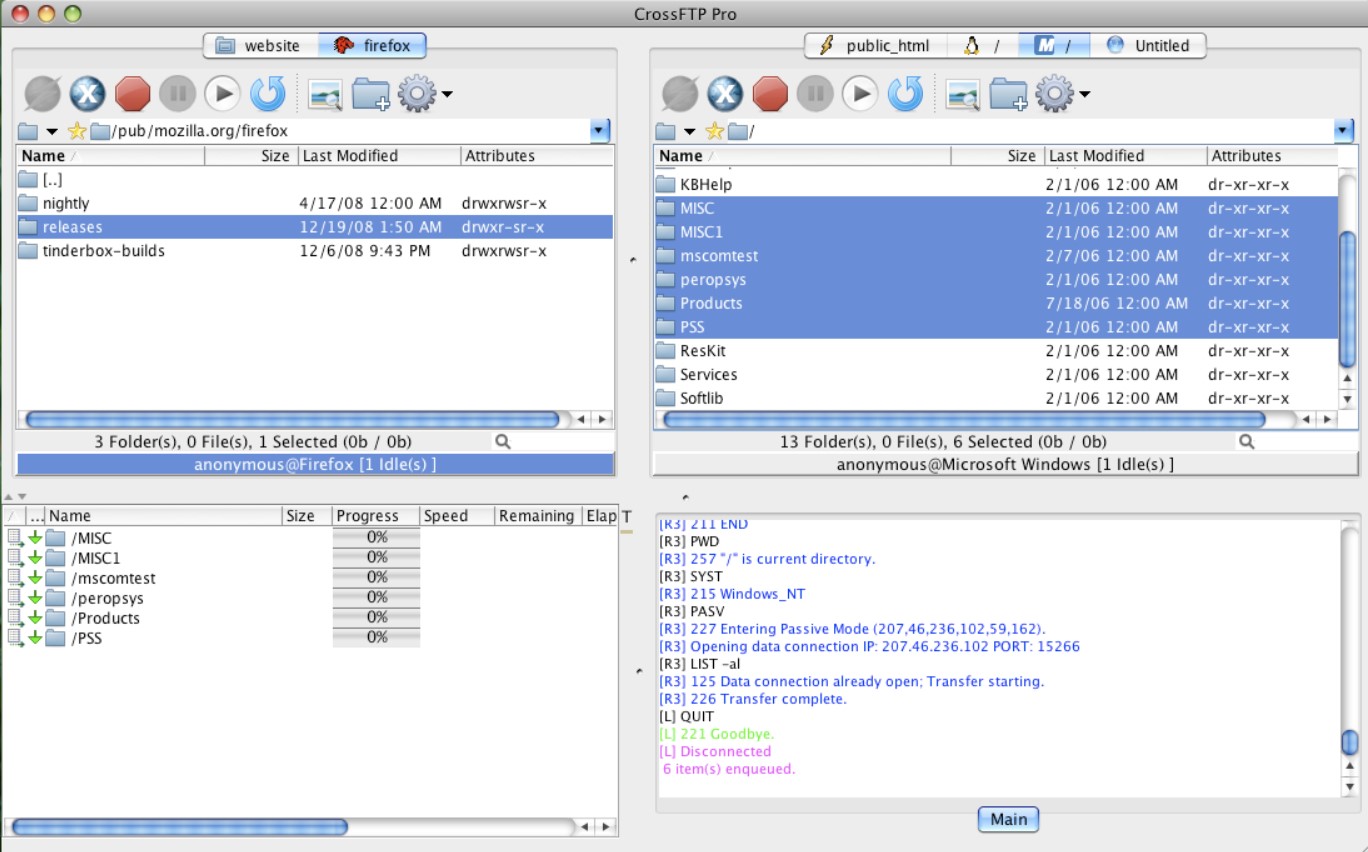Image resolution: width=1368 pixels, height=852 pixels.
Task: Expand the path history dropdown for /pub/mozilla.org/firefox
Action: [598, 130]
